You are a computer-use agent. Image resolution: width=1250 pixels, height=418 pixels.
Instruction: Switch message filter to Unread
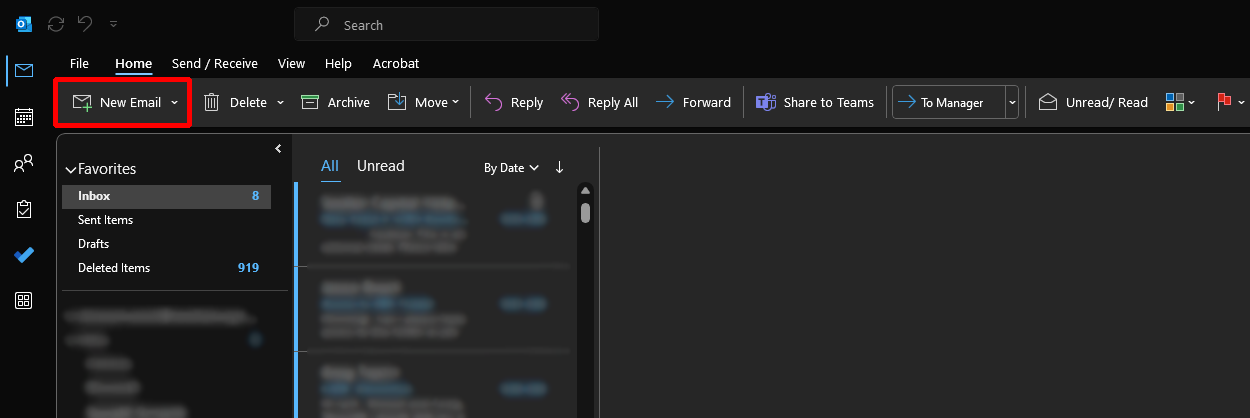tap(380, 166)
